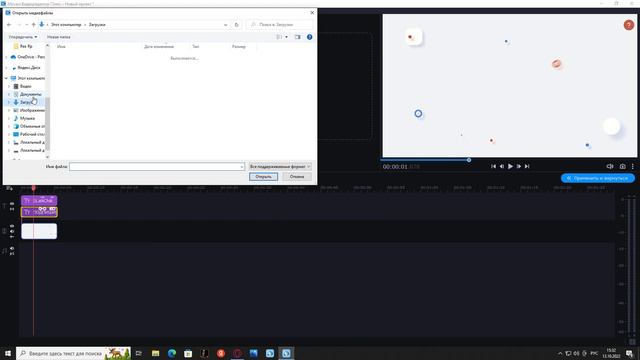This screenshot has width=640, height=360.
Task: Go up one folder level
Action: coord(33,25)
